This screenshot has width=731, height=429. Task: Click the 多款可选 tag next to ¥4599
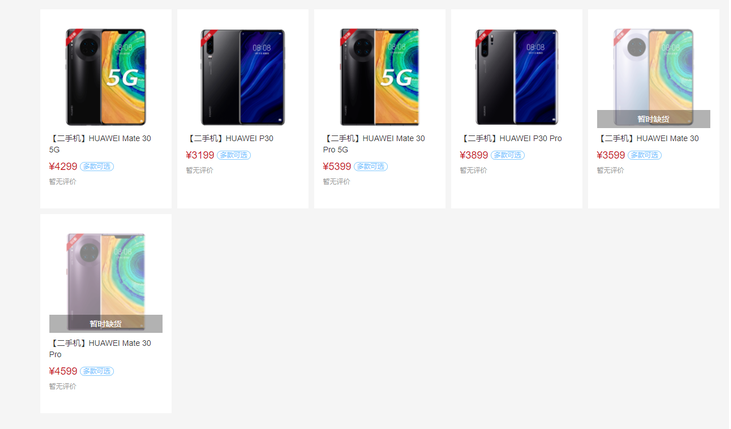(x=97, y=371)
